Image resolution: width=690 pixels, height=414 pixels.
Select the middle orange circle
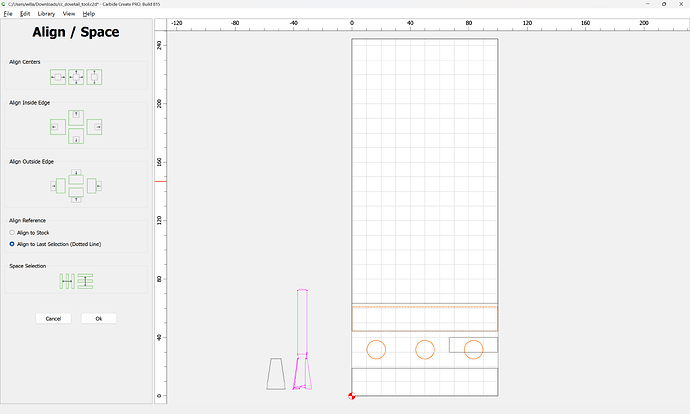425,350
